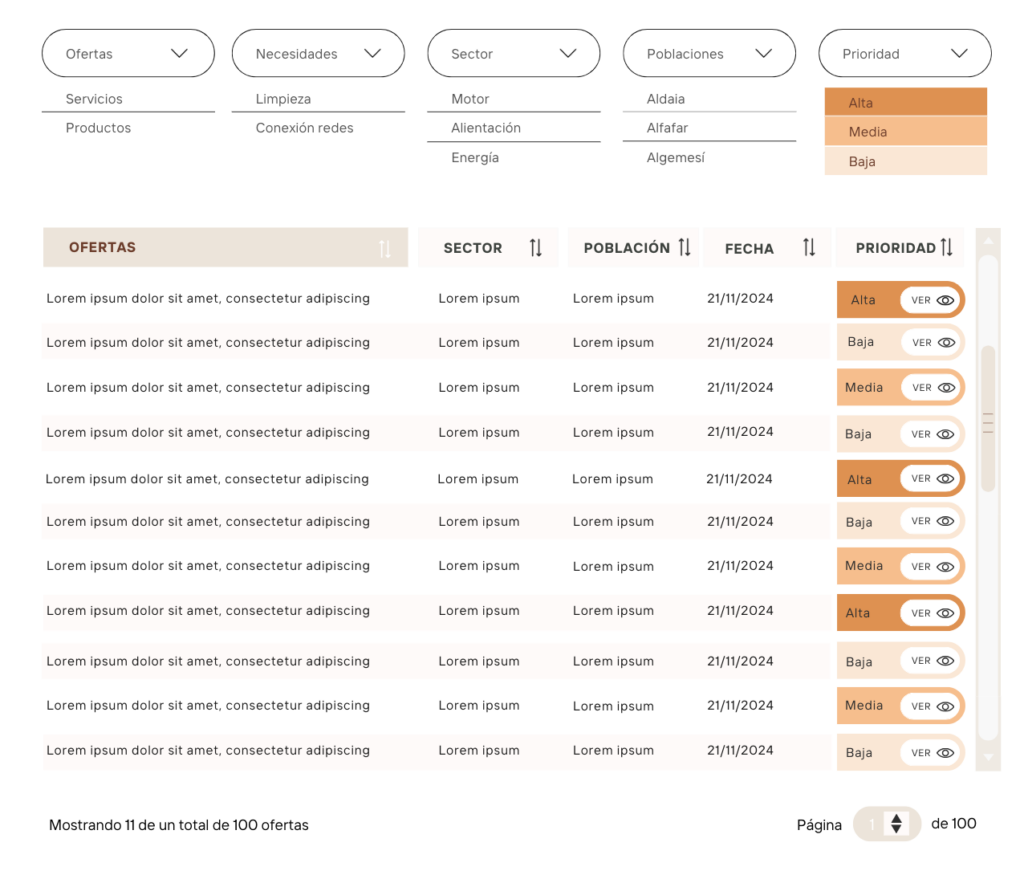Select Servicios under Ofertas

94,99
